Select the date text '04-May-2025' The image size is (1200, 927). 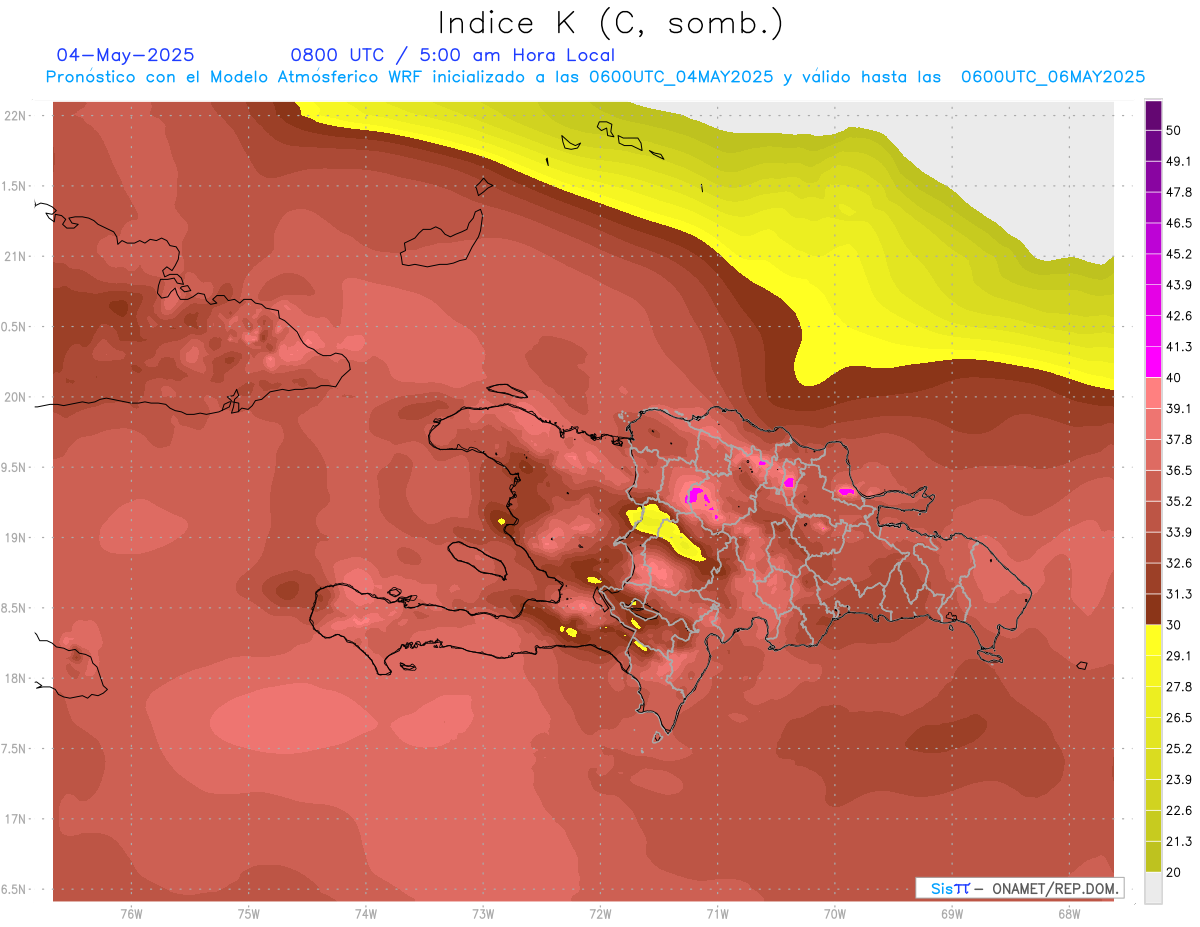point(125,55)
